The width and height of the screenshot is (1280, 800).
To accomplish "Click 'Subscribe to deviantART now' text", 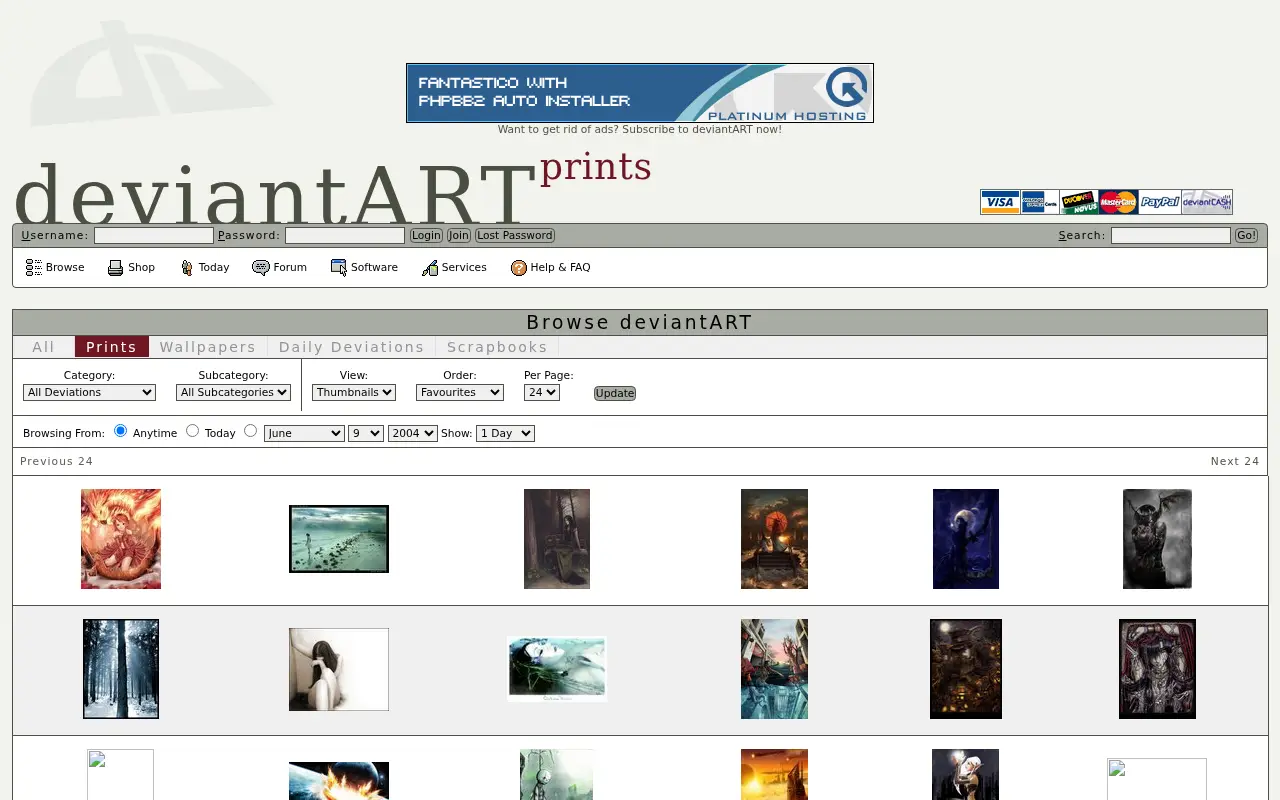I will point(701,129).
